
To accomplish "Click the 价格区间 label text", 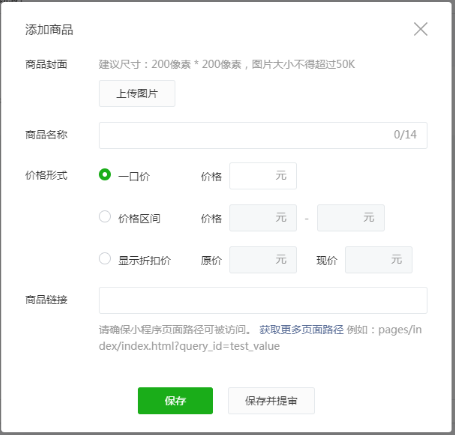I will coord(140,218).
